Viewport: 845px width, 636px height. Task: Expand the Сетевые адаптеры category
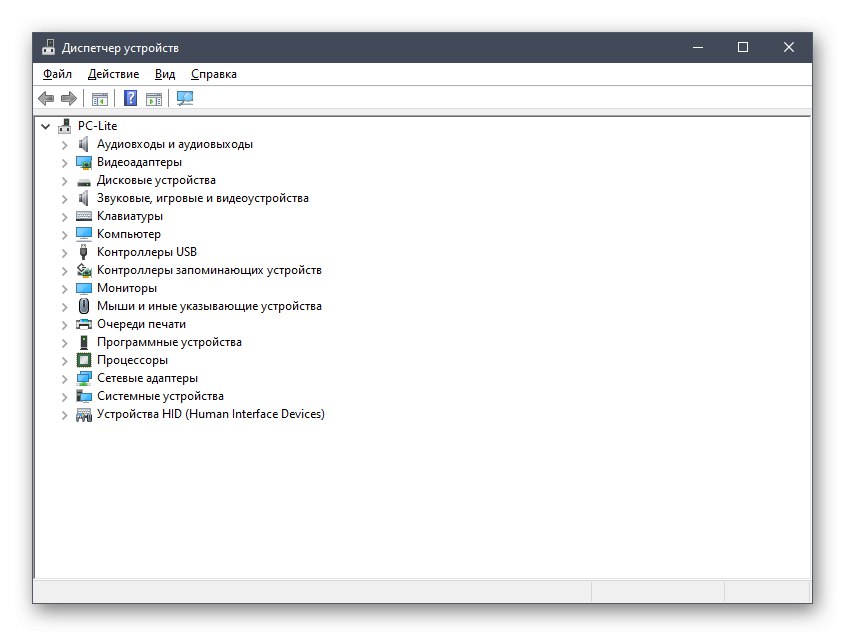(x=65, y=379)
